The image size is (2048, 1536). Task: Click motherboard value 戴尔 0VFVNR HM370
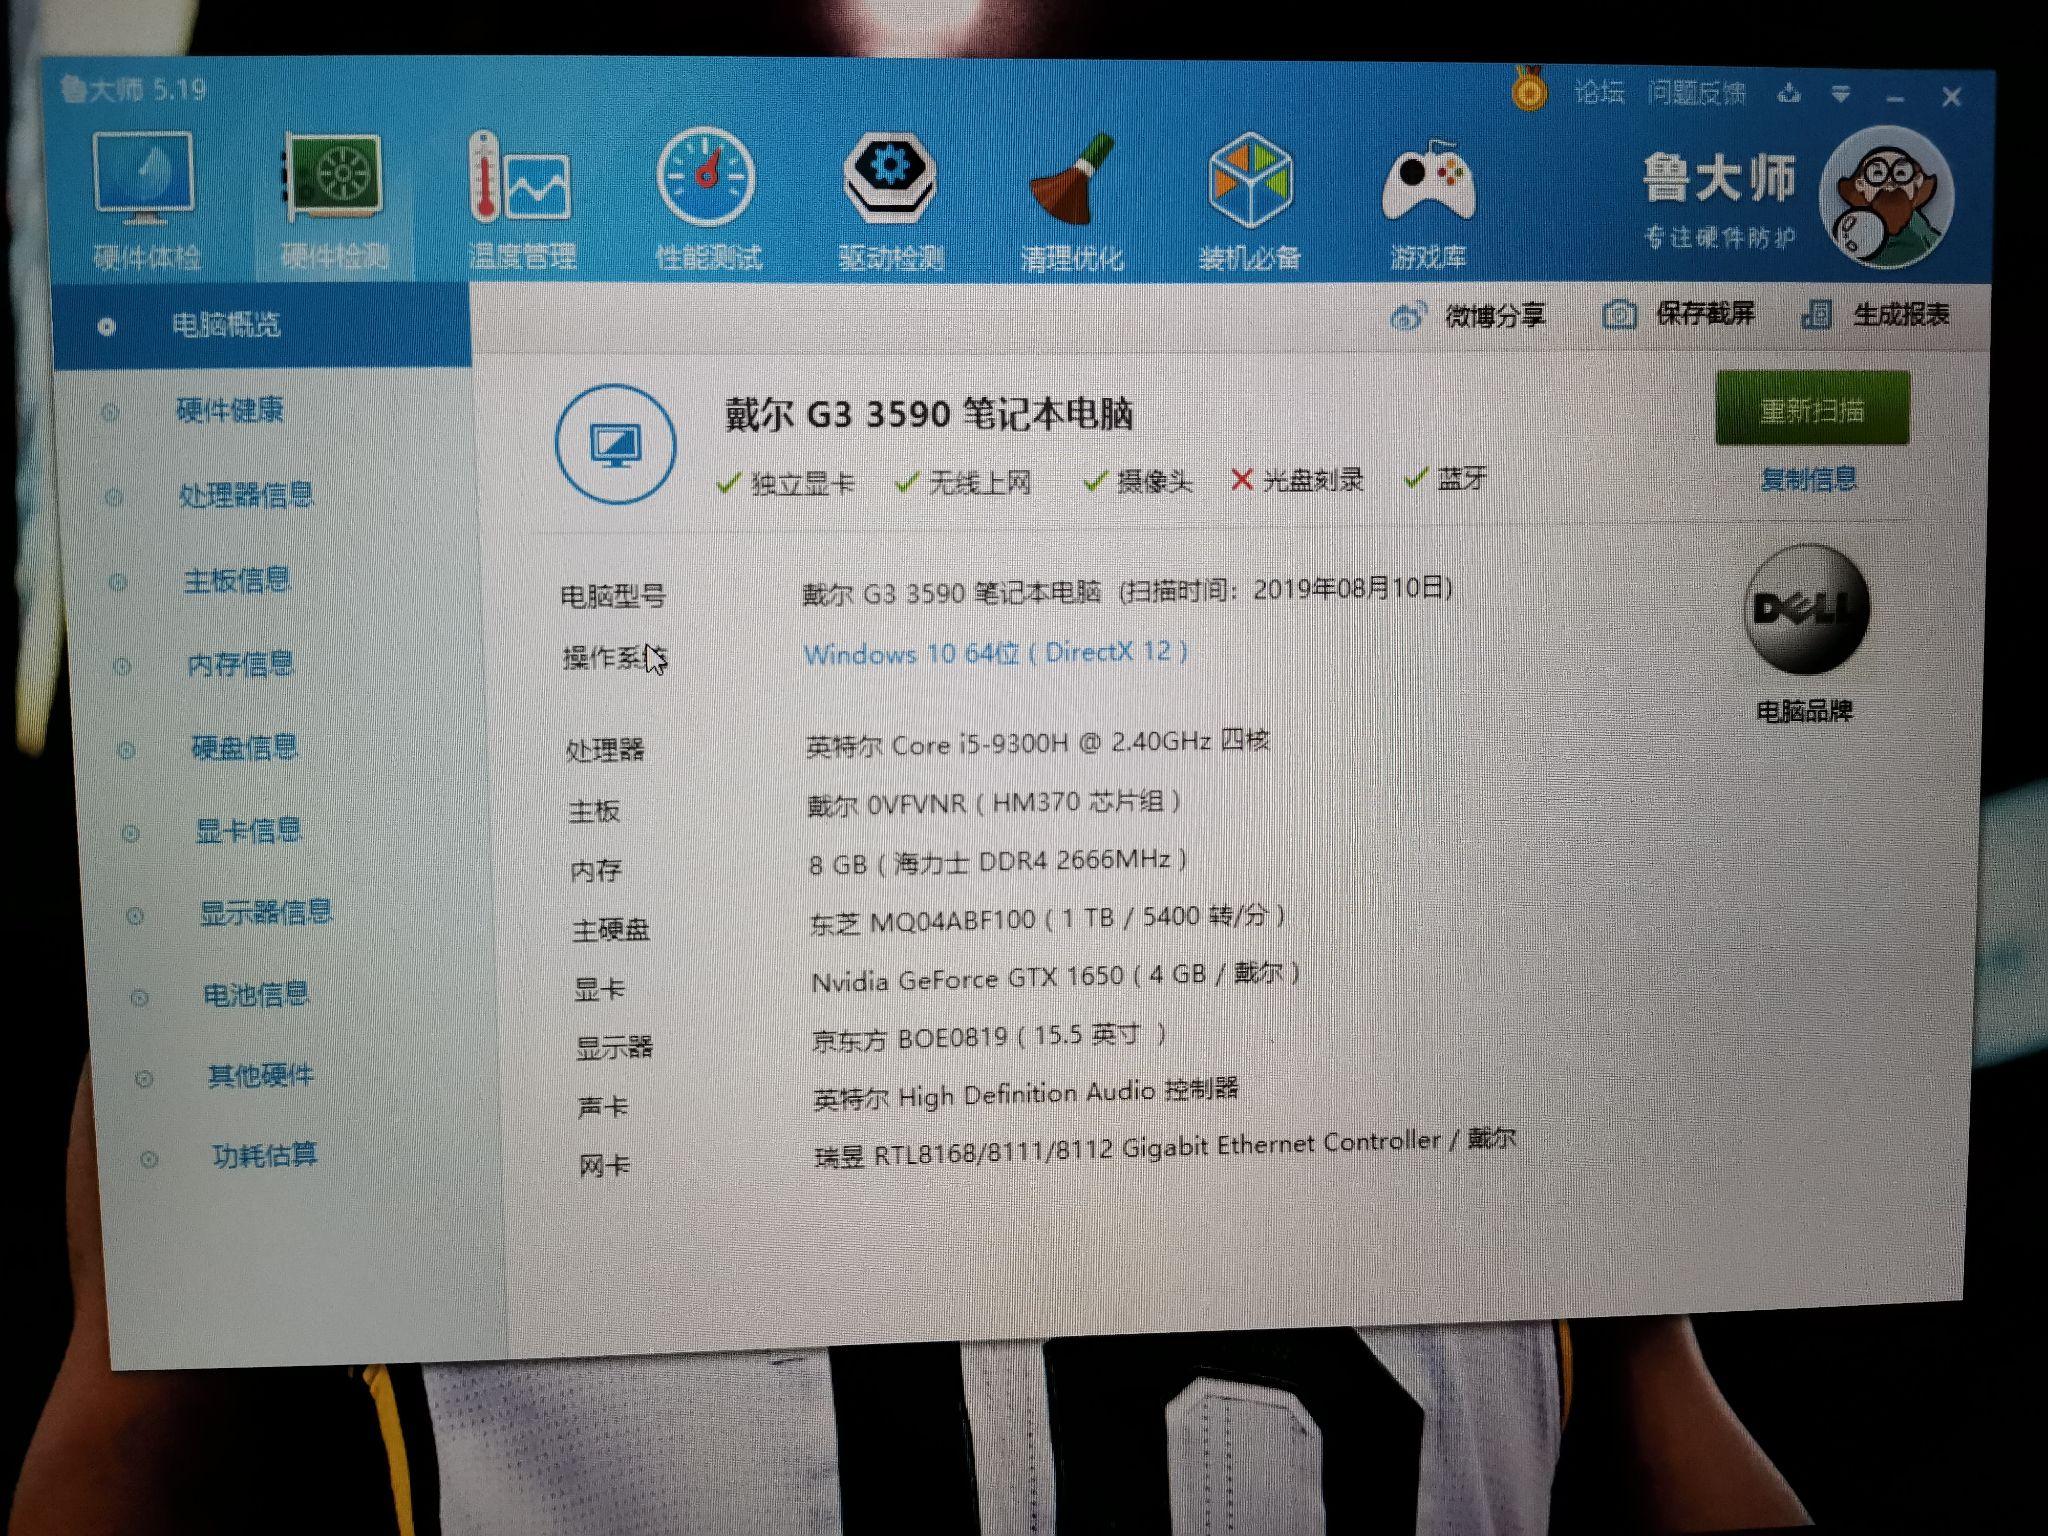coord(995,803)
